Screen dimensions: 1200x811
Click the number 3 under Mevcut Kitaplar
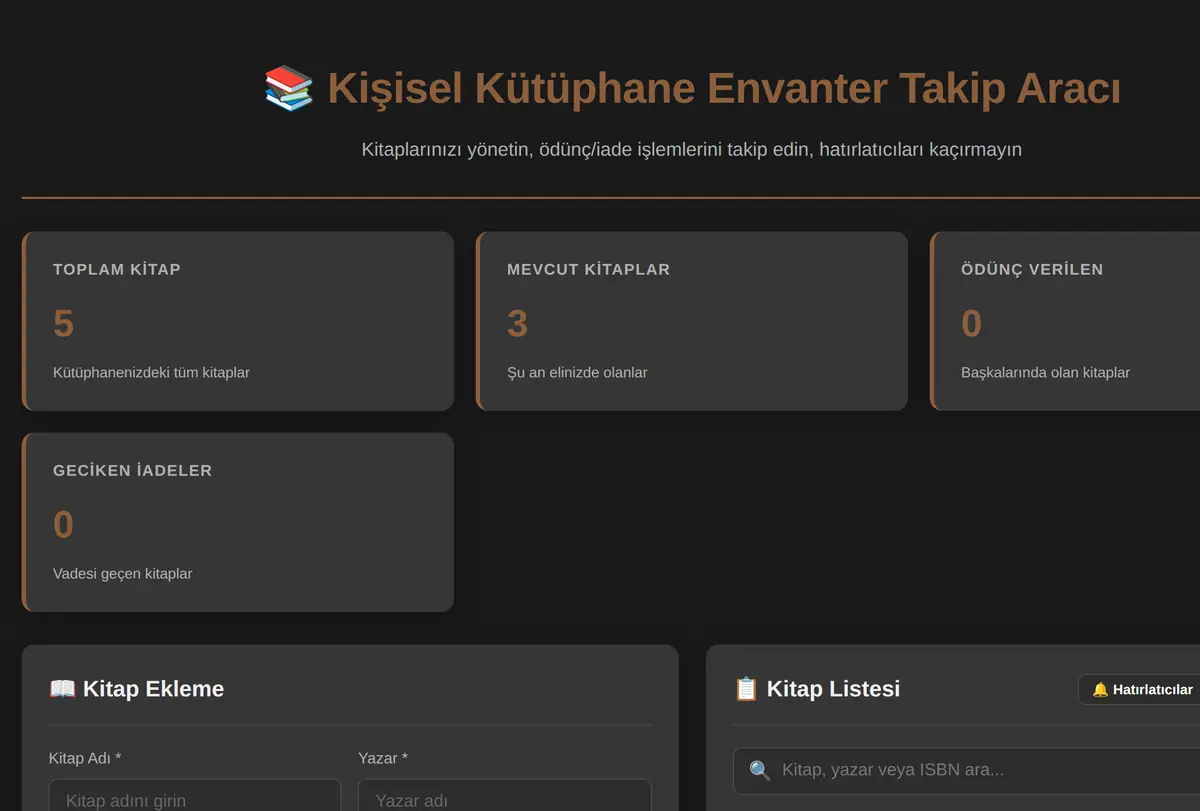click(517, 323)
